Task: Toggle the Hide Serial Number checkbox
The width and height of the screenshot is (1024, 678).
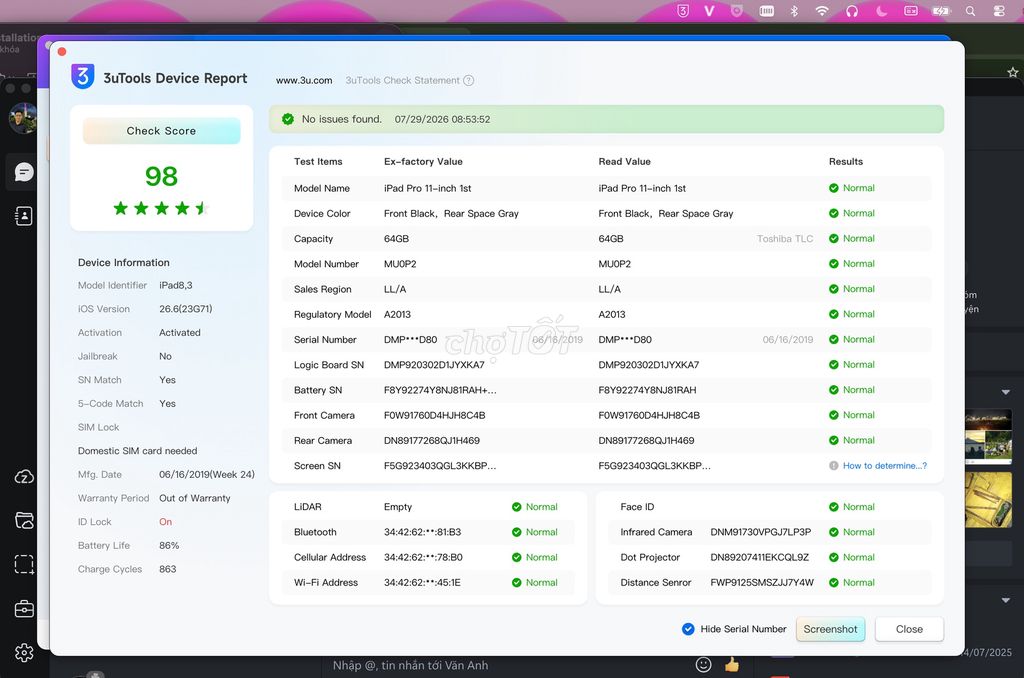Action: pyautogui.click(x=688, y=629)
